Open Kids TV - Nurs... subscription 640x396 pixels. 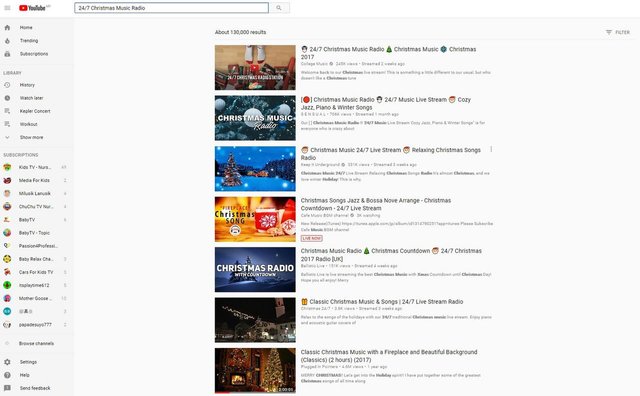pyautogui.click(x=35, y=167)
